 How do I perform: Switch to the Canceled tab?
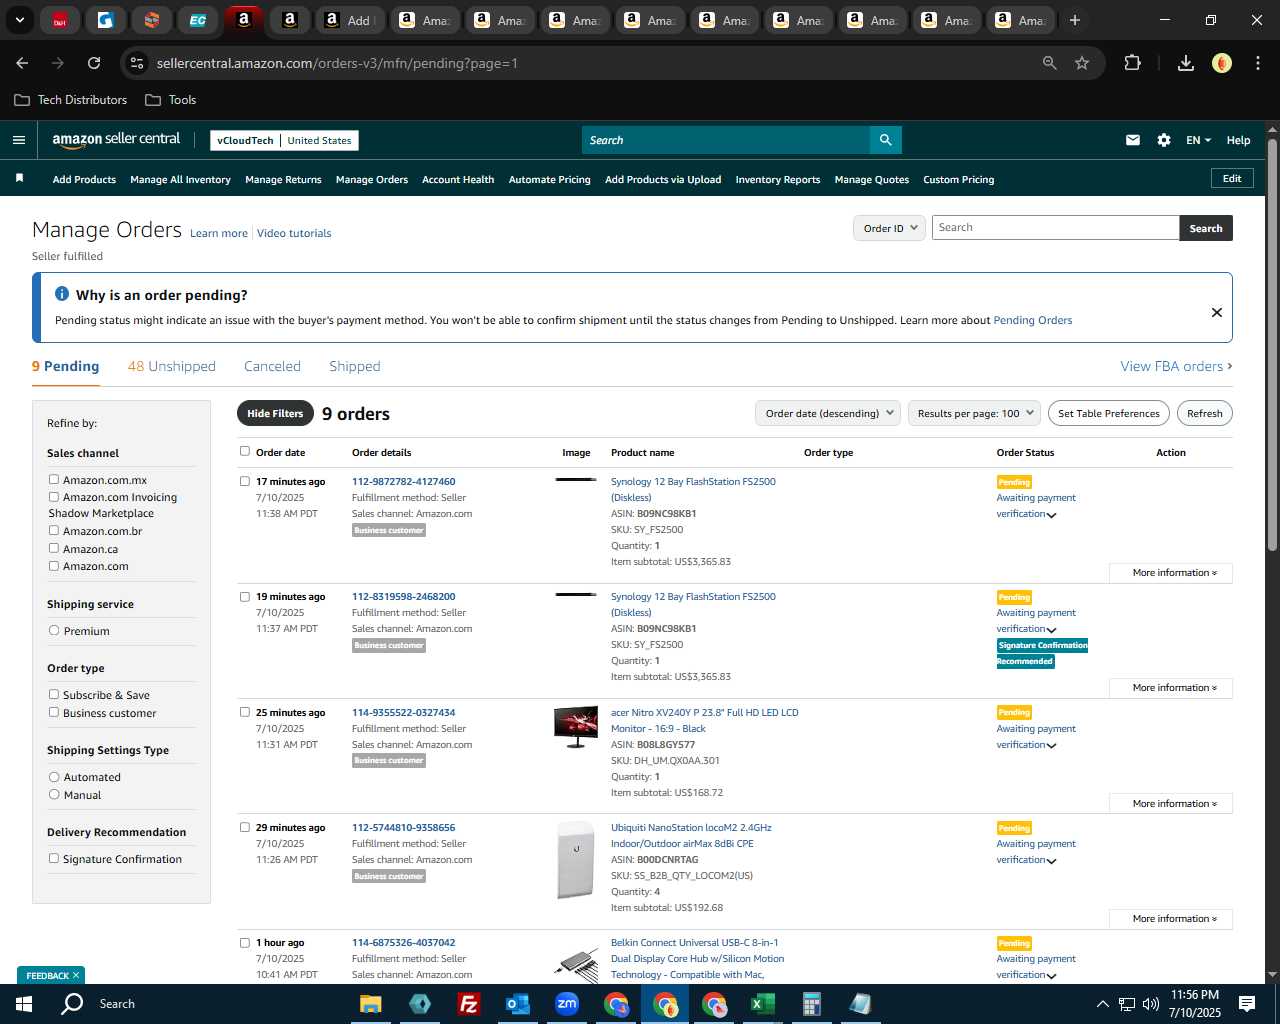pos(272,366)
